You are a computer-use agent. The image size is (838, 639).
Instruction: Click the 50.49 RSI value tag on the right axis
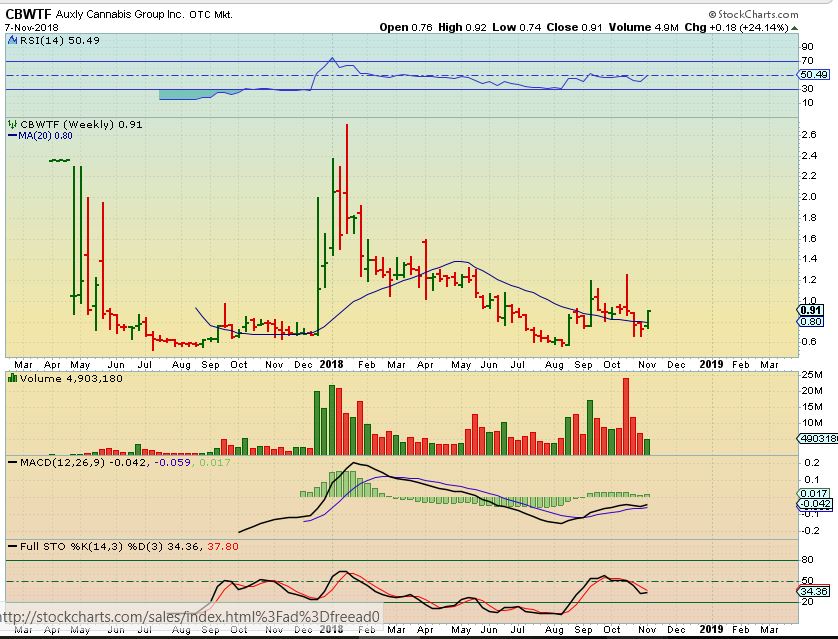click(x=814, y=75)
